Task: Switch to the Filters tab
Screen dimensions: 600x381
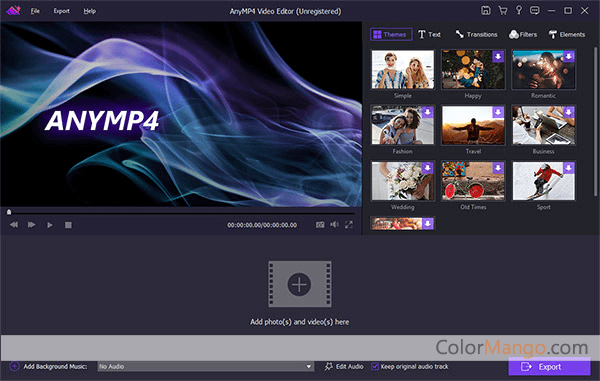Action: pyautogui.click(x=523, y=34)
